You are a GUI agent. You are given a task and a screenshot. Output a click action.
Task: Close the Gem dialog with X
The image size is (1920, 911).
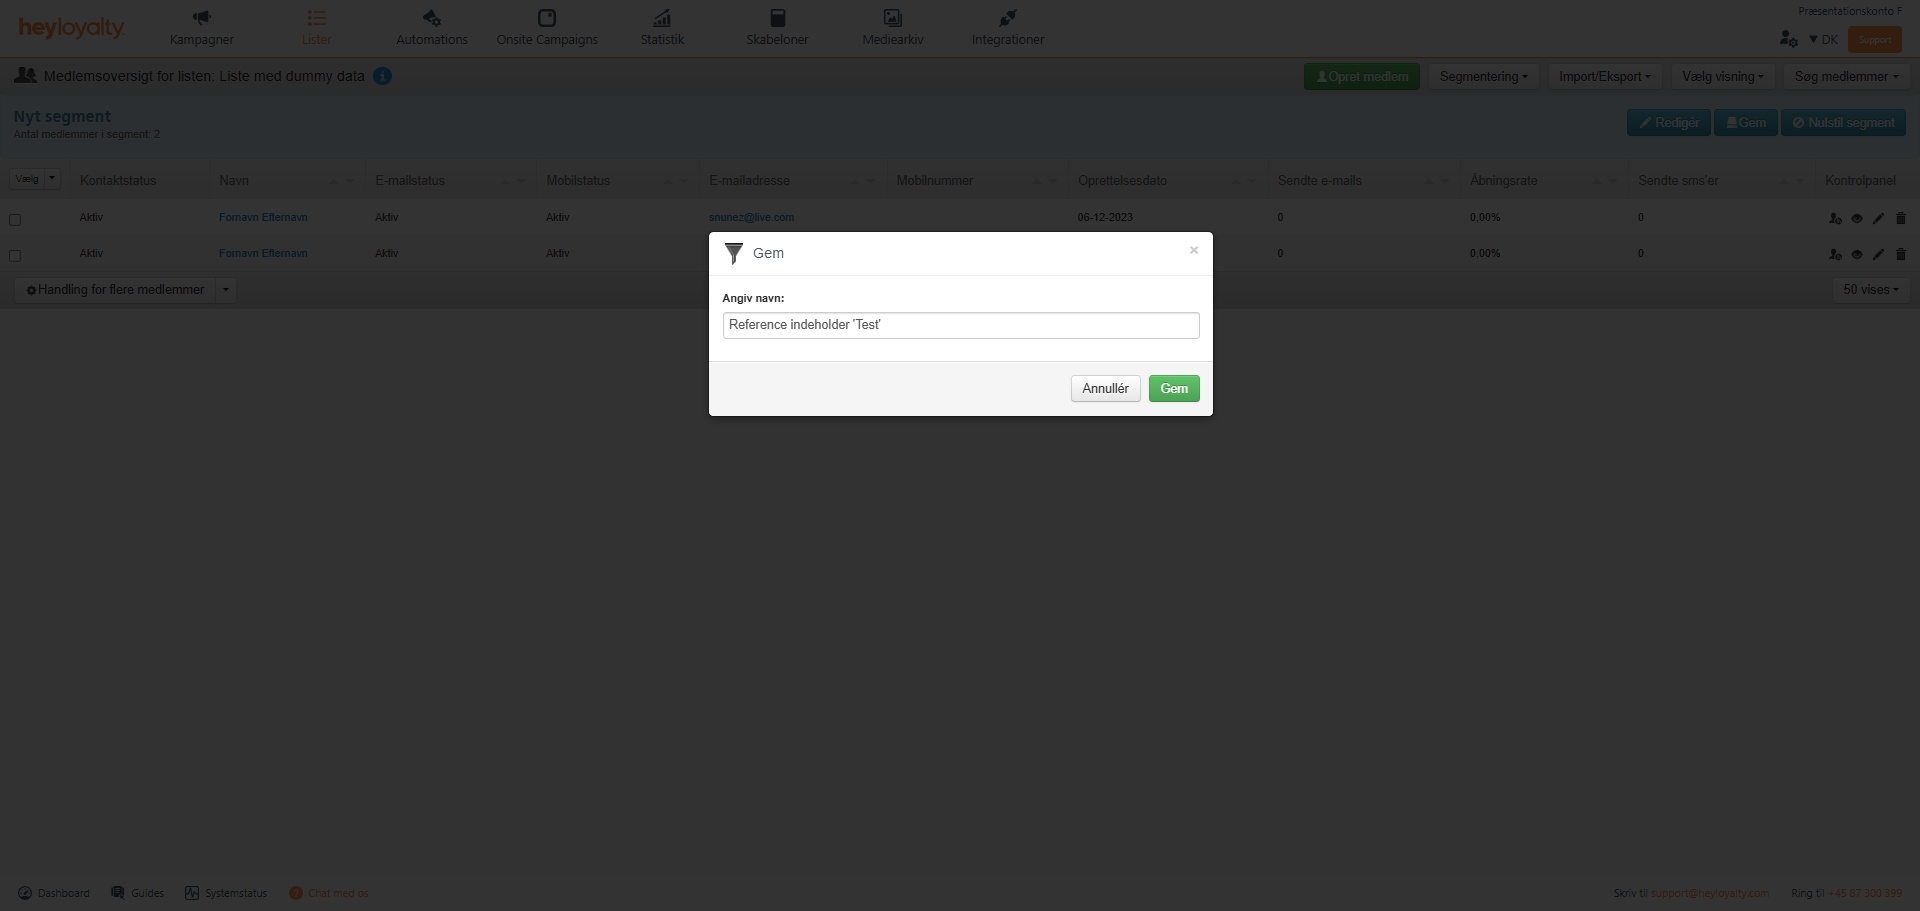(x=1193, y=251)
